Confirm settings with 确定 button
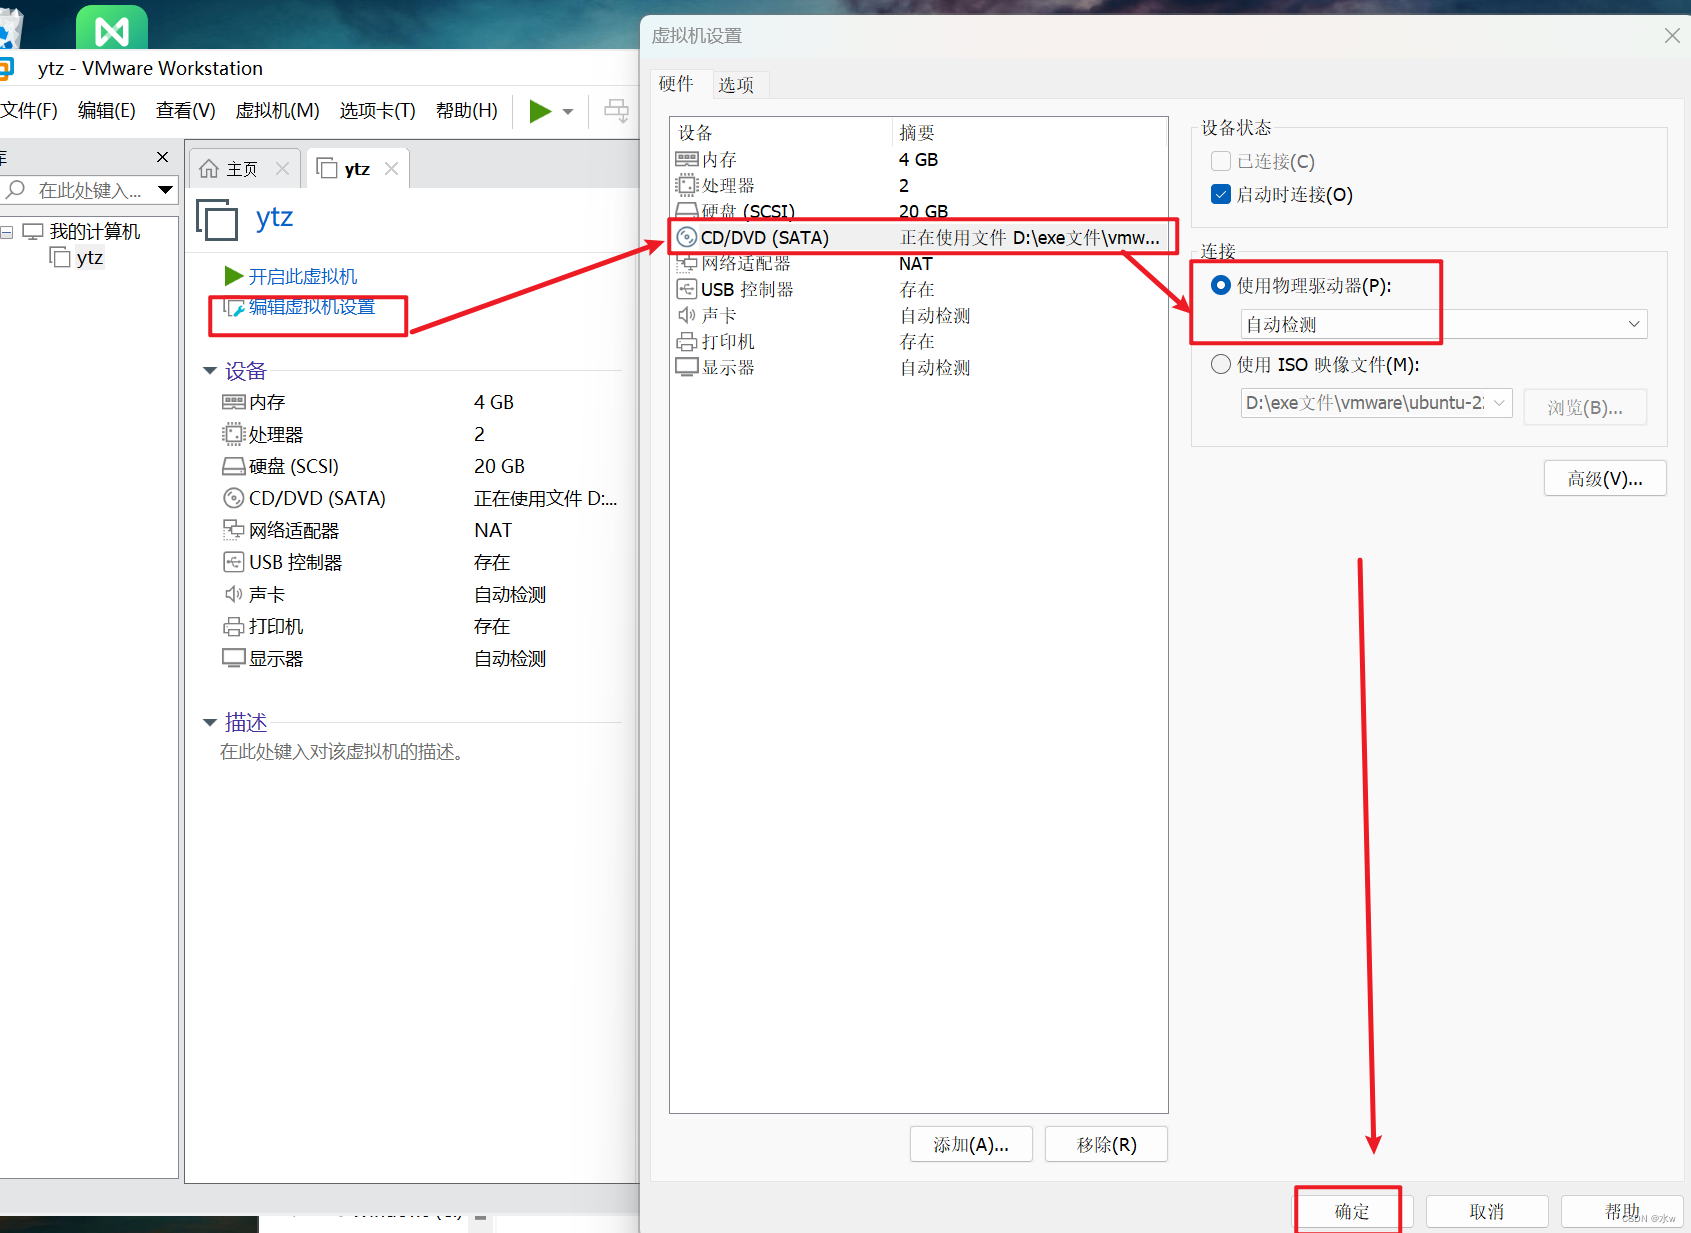The image size is (1691, 1233). [1352, 1211]
